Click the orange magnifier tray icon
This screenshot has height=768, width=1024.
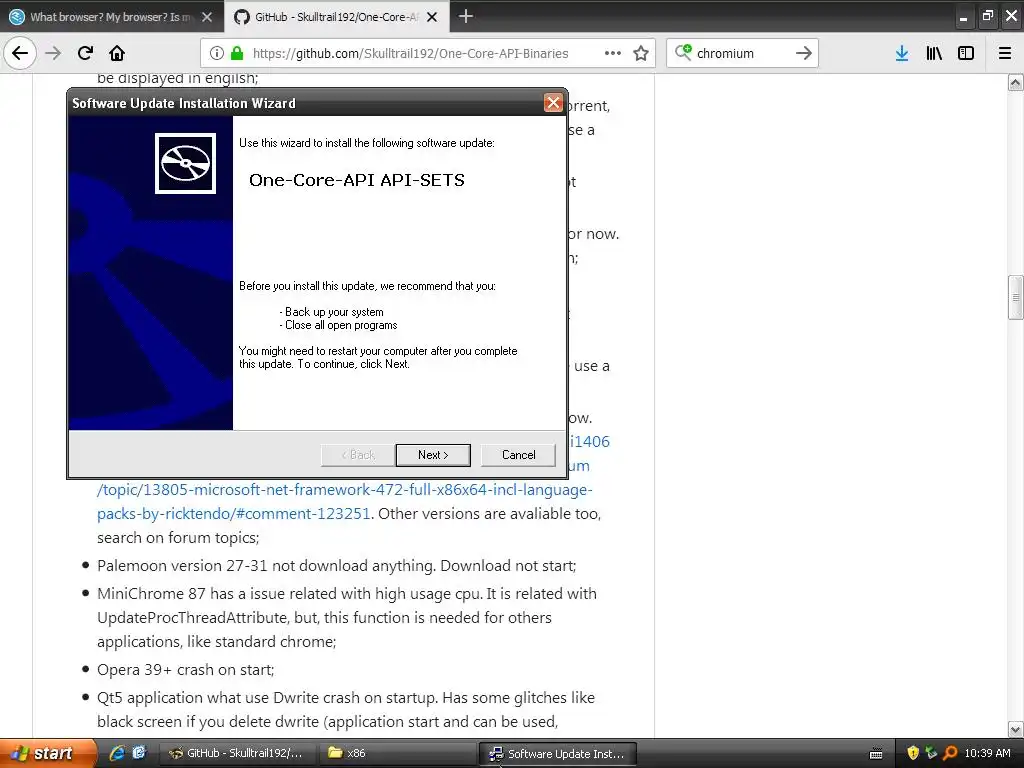pyautogui.click(x=950, y=754)
